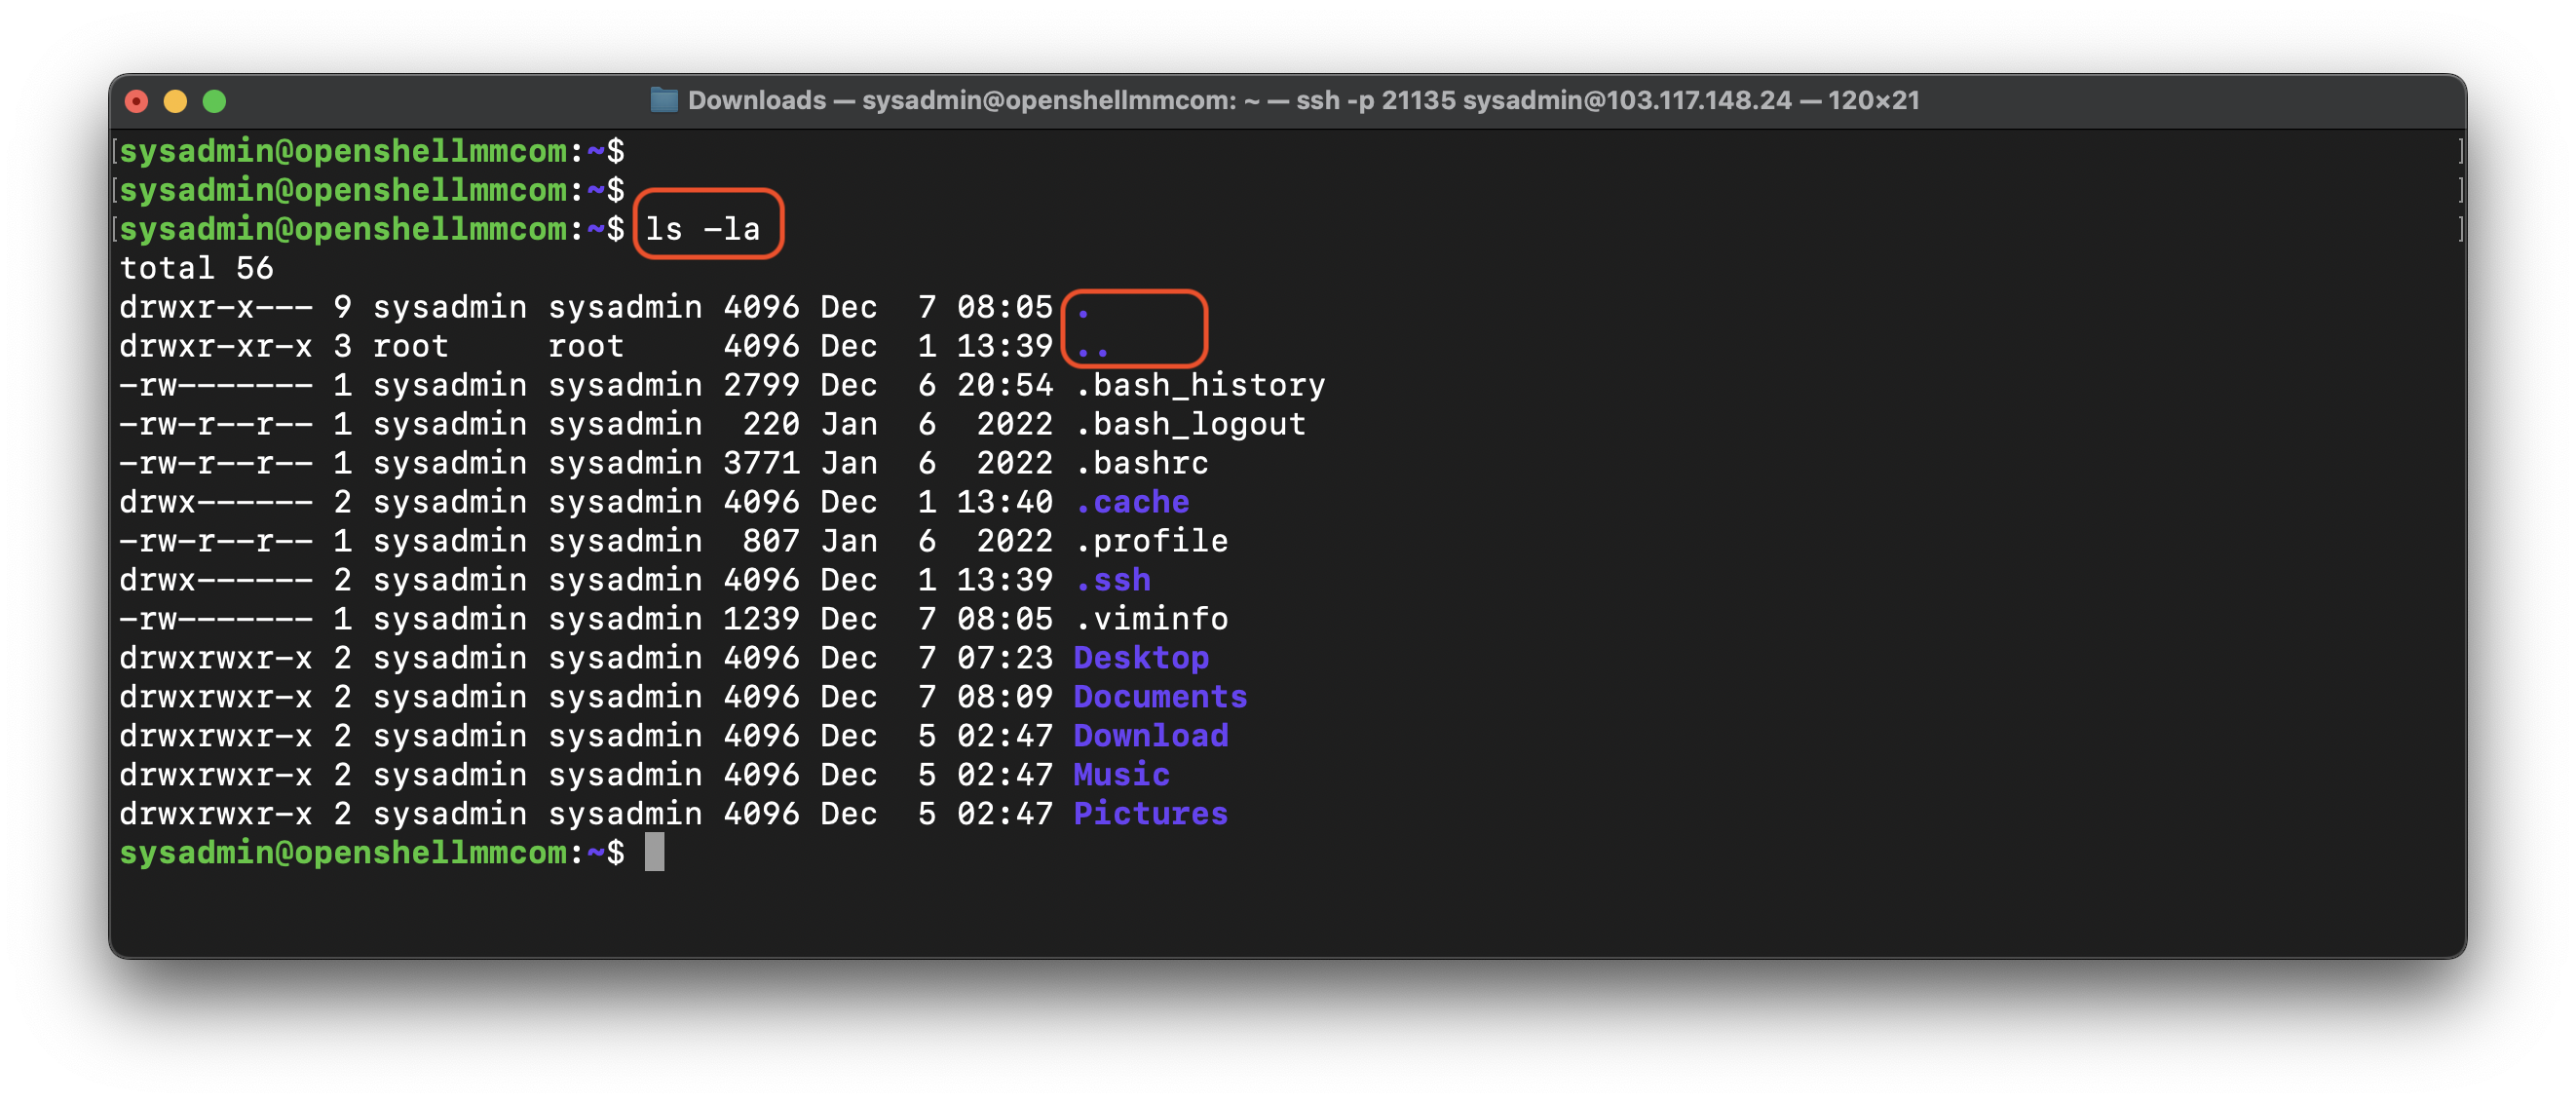Viewport: 2576px width, 1103px height.
Task: Click the highlighted ls -la command
Action: coord(703,229)
